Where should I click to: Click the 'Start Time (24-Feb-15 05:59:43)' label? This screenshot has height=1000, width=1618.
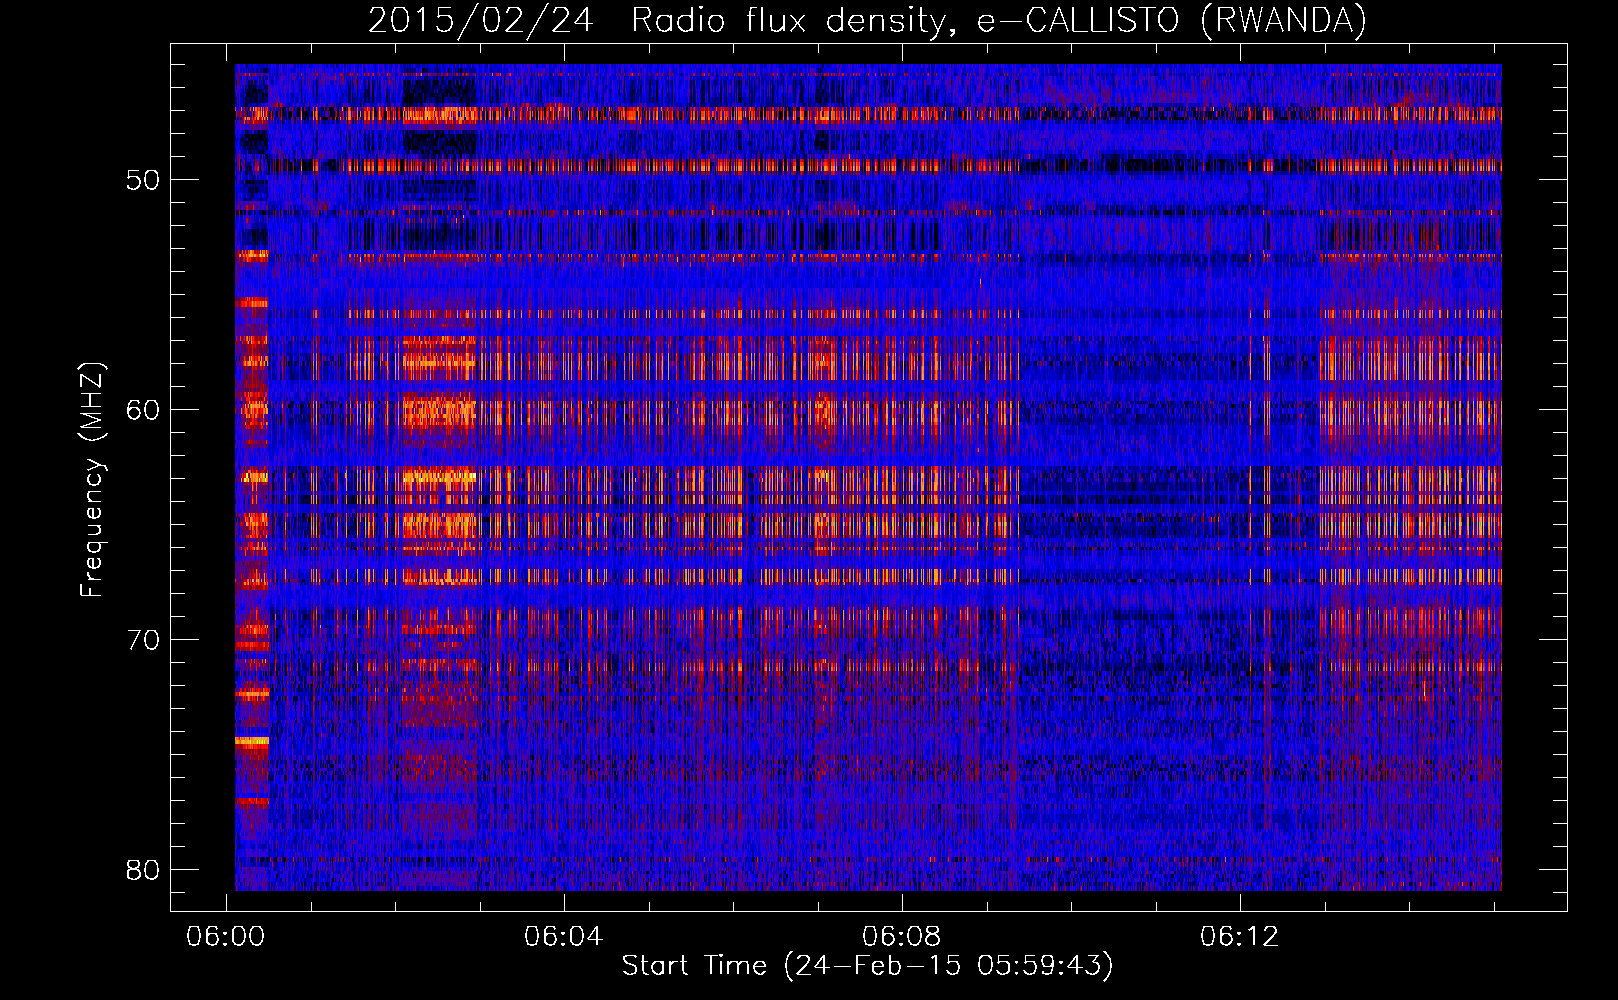[867, 966]
